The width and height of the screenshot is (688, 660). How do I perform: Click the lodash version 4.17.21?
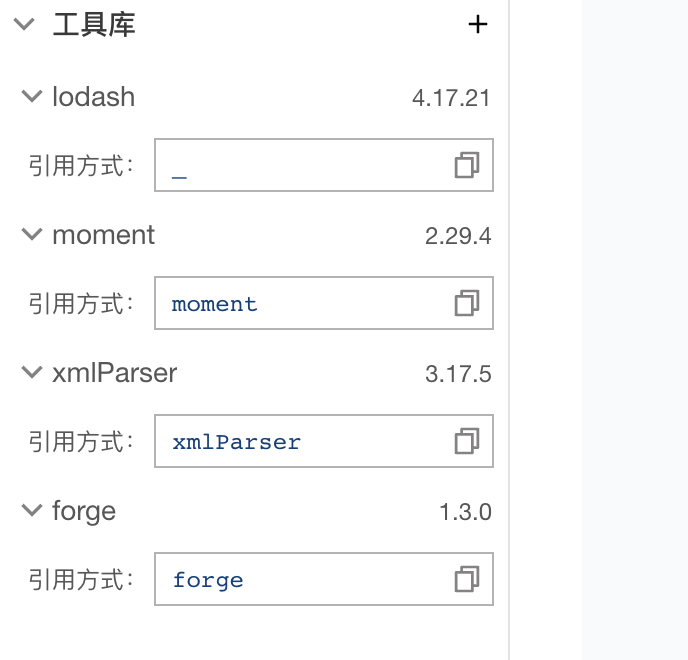click(x=451, y=98)
